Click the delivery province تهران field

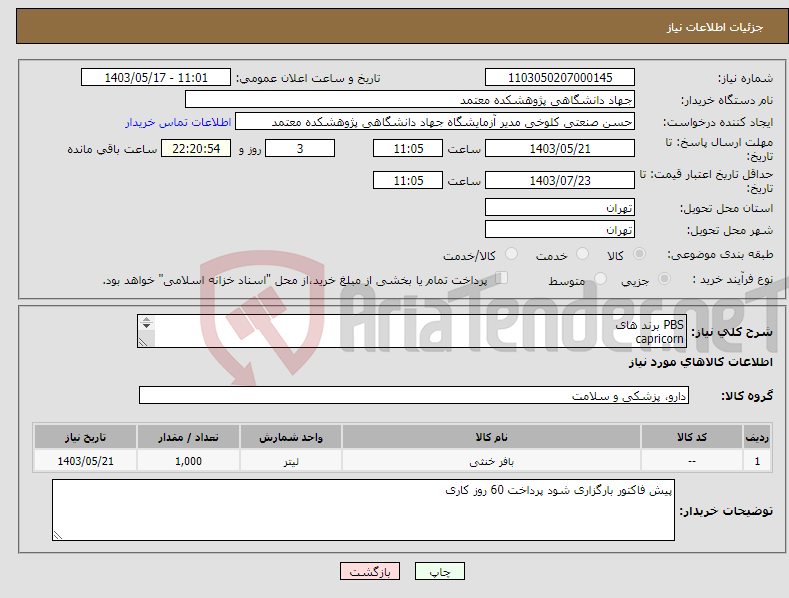[x=560, y=207]
